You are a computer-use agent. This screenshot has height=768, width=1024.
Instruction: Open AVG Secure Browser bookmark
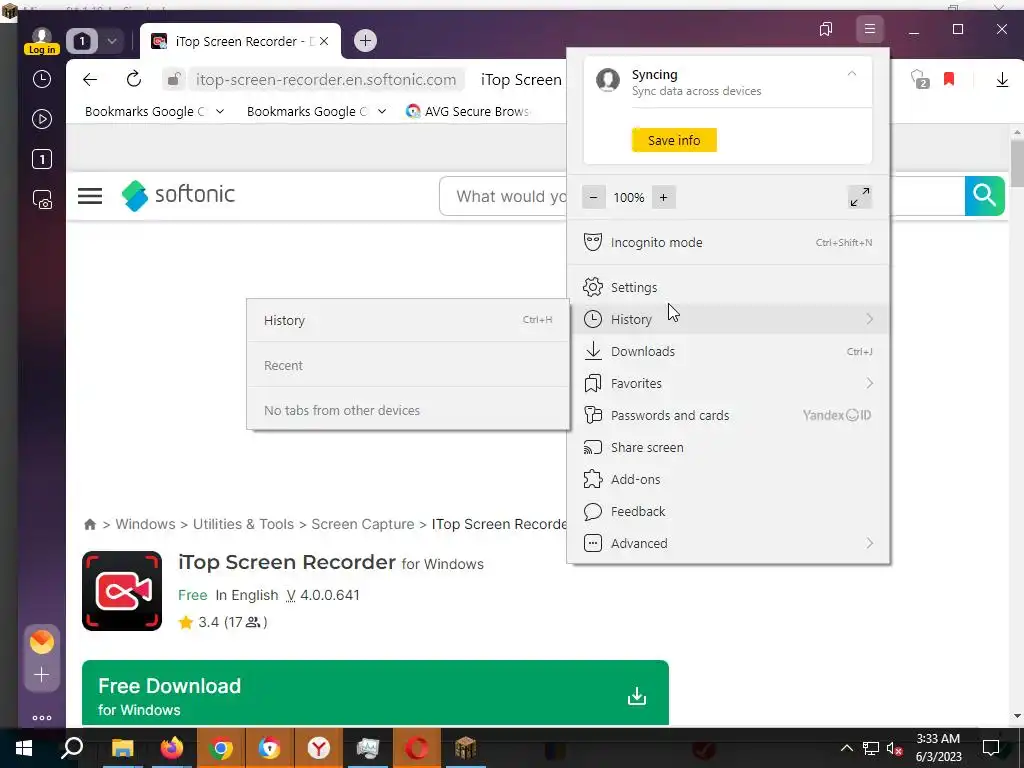[468, 112]
